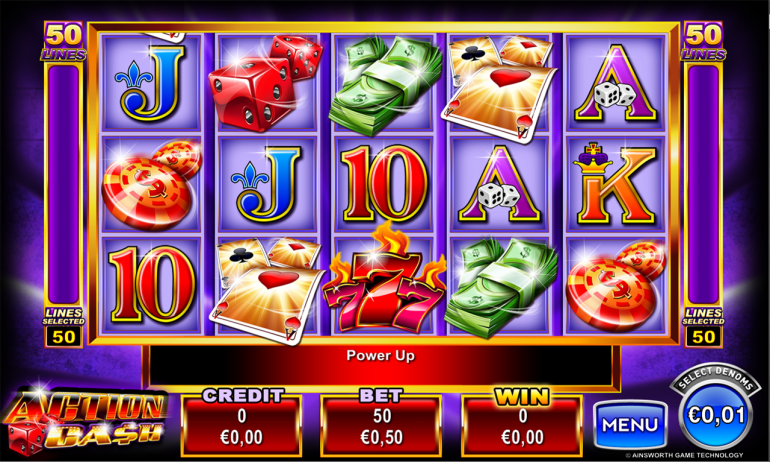Image resolution: width=770 pixels, height=462 pixels.
Task: Click the right 50 Lines indicator
Action: tap(703, 41)
